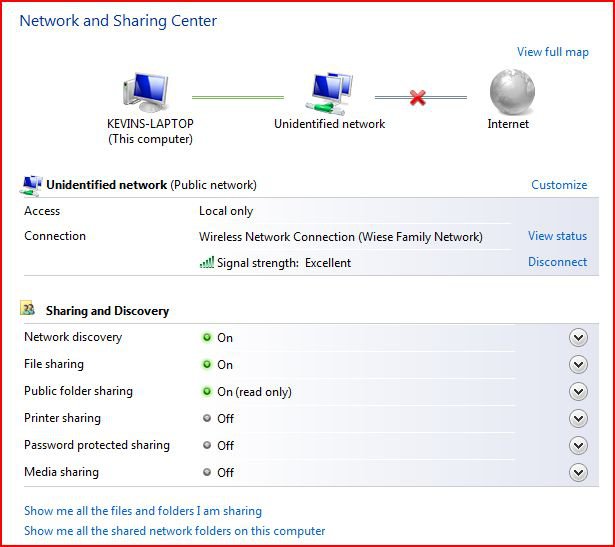Image resolution: width=615 pixels, height=547 pixels.
Task: Click the small Unidentified network header icon
Action: pyautogui.click(x=31, y=185)
